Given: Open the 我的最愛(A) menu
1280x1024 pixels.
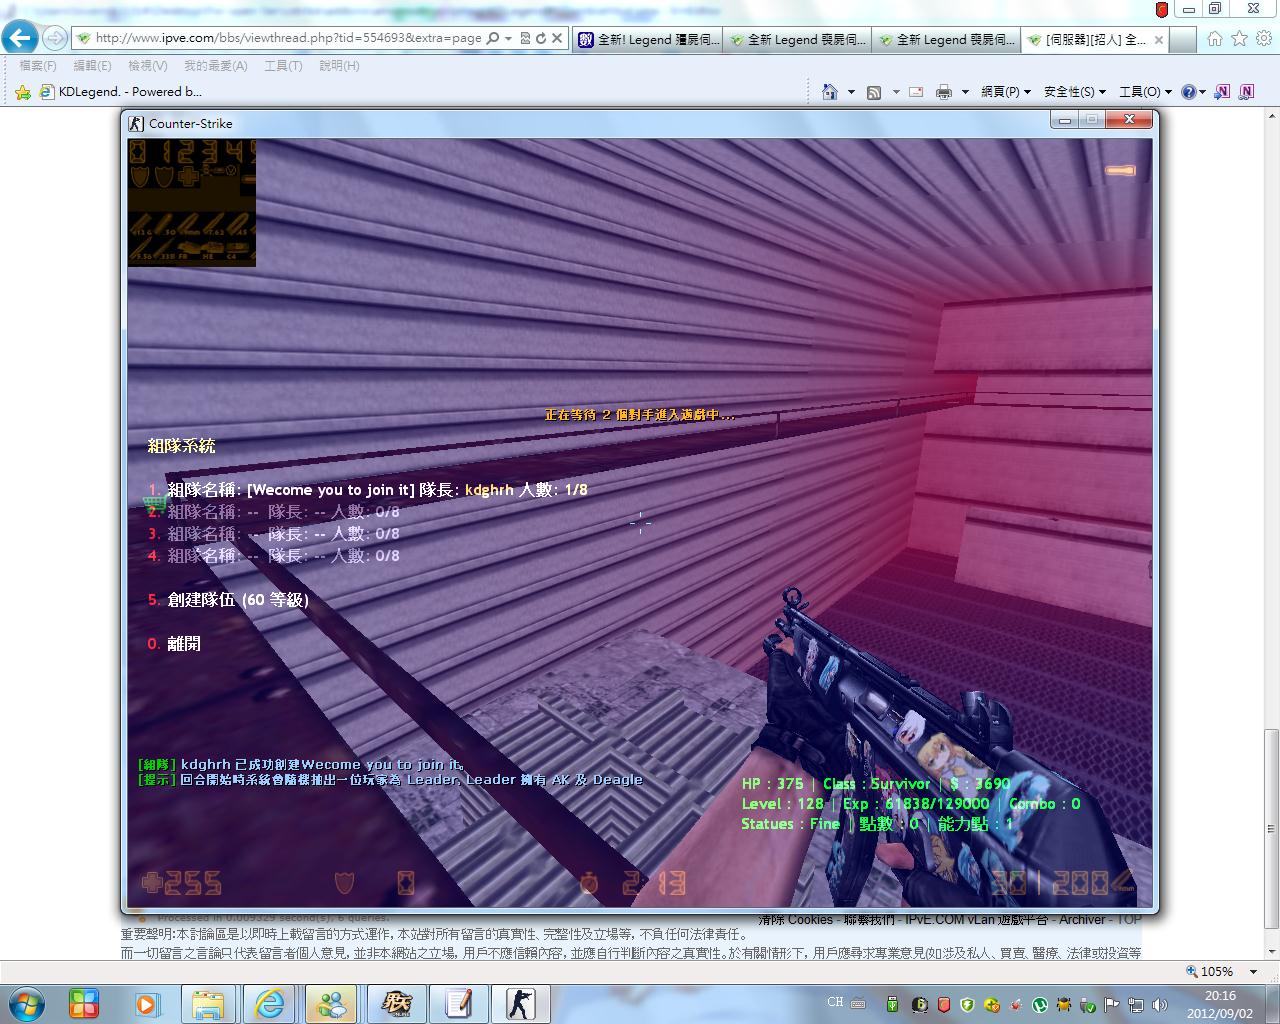Looking at the screenshot, I should pos(215,66).
